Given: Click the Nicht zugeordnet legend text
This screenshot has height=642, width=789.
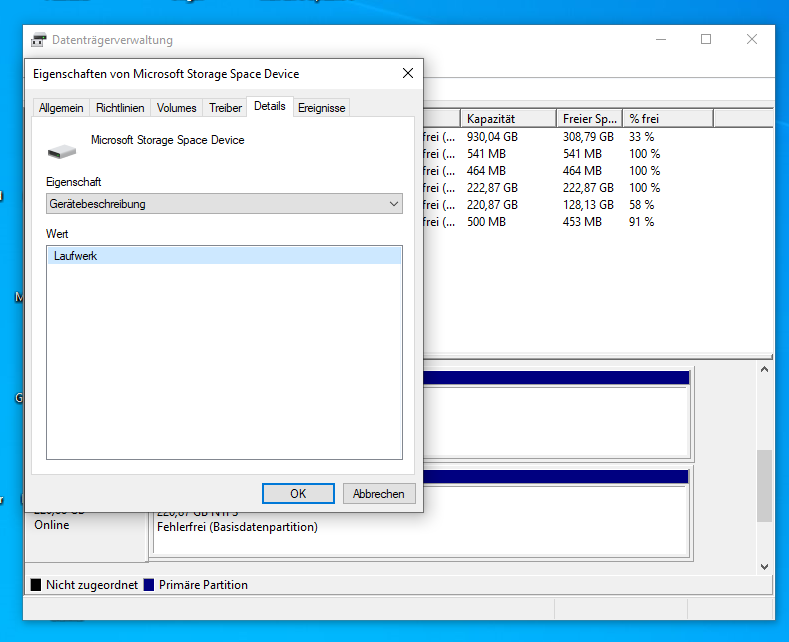Looking at the screenshot, I should coord(92,585).
